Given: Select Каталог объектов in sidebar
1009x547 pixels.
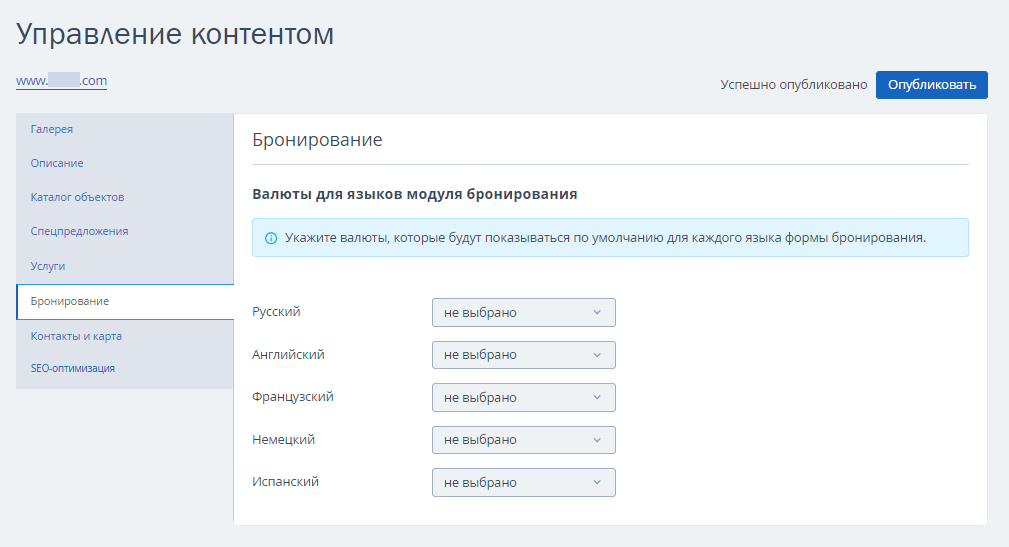Looking at the screenshot, I should (77, 197).
